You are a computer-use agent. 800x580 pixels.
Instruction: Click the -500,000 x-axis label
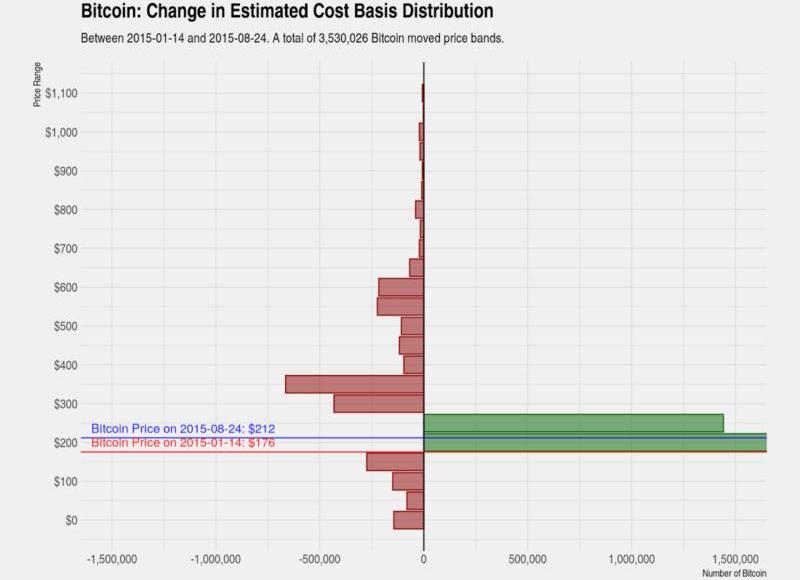(x=320, y=559)
